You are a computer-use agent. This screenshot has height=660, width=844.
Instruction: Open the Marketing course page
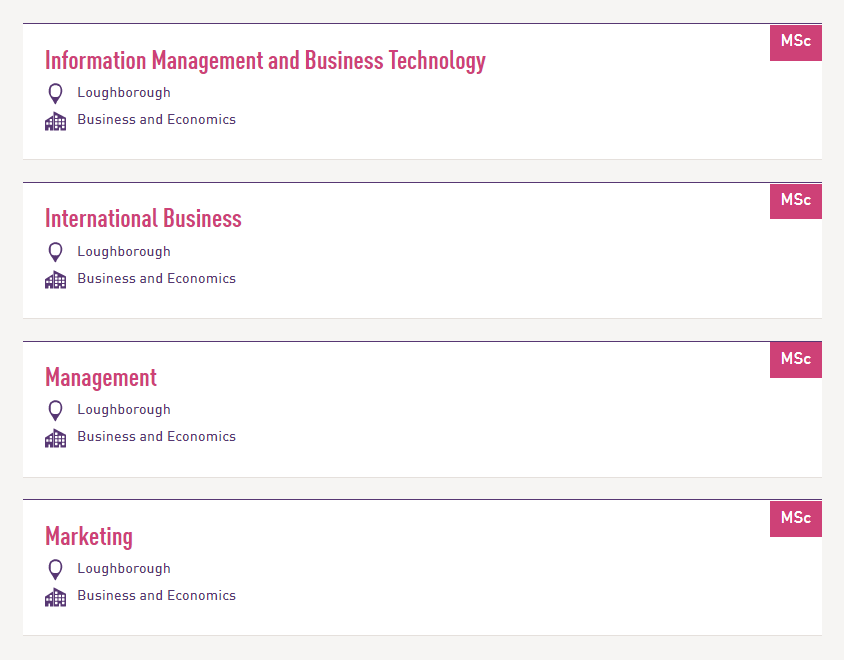(x=89, y=537)
